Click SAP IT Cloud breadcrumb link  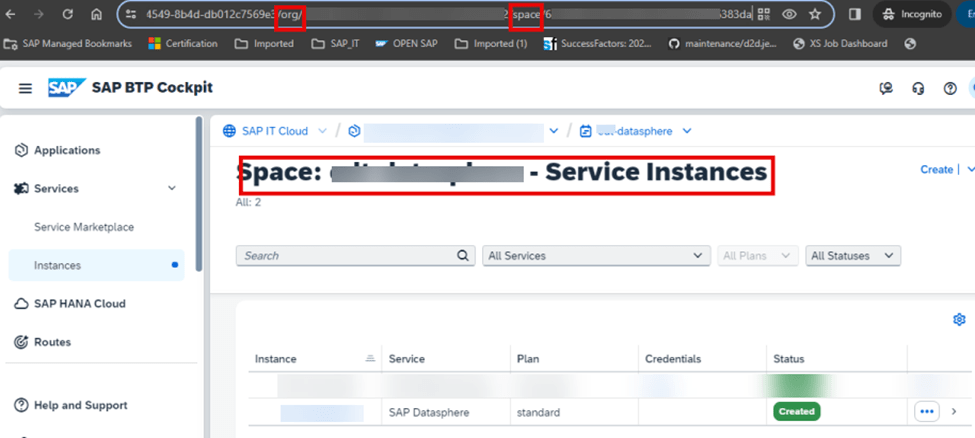click(x=275, y=131)
